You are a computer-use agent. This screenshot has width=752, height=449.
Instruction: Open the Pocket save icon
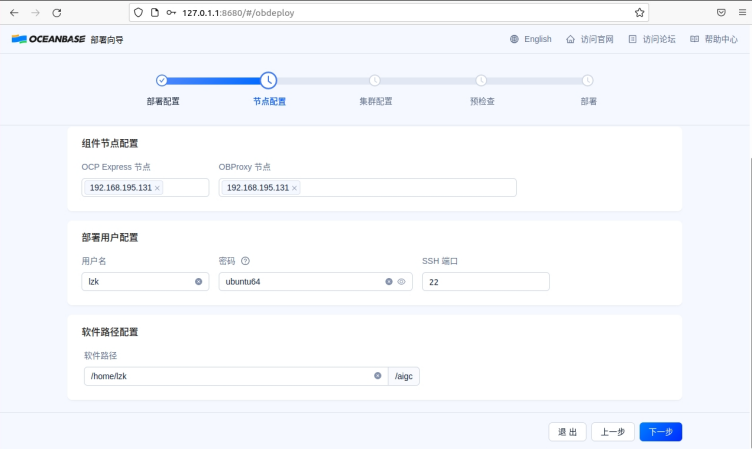click(721, 12)
